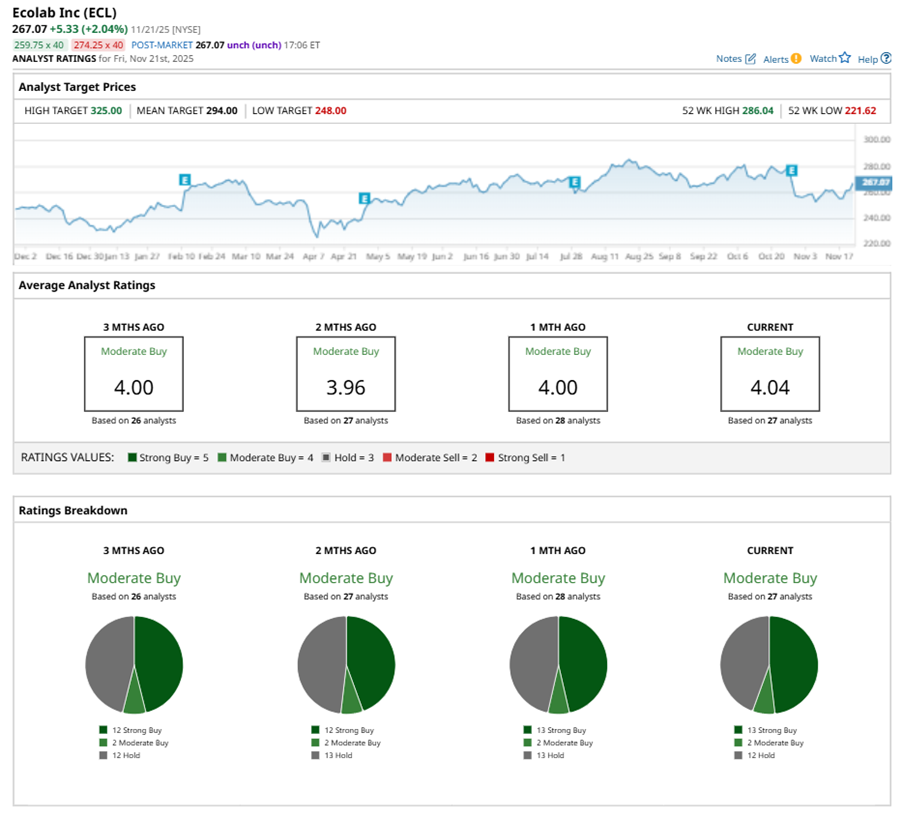Click the Strong Buy = 5 legend swatch
Viewport: 902px width, 819px height.
tap(132, 457)
